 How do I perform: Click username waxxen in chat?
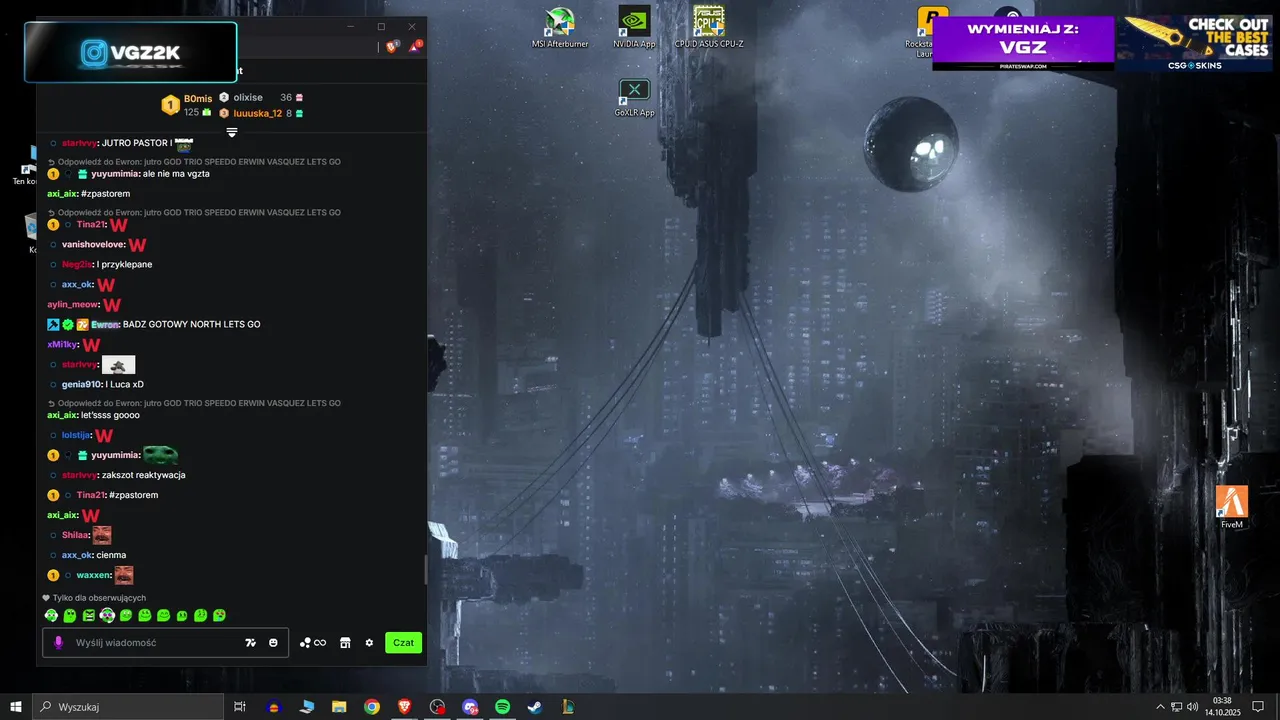coord(93,575)
